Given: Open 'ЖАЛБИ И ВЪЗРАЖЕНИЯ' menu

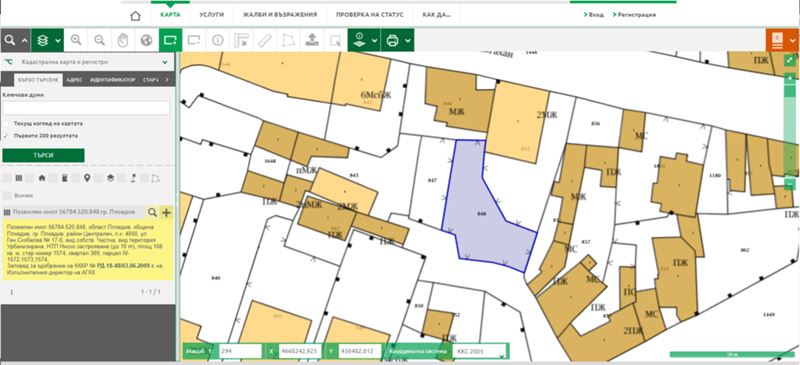Looking at the screenshot, I should (280, 15).
